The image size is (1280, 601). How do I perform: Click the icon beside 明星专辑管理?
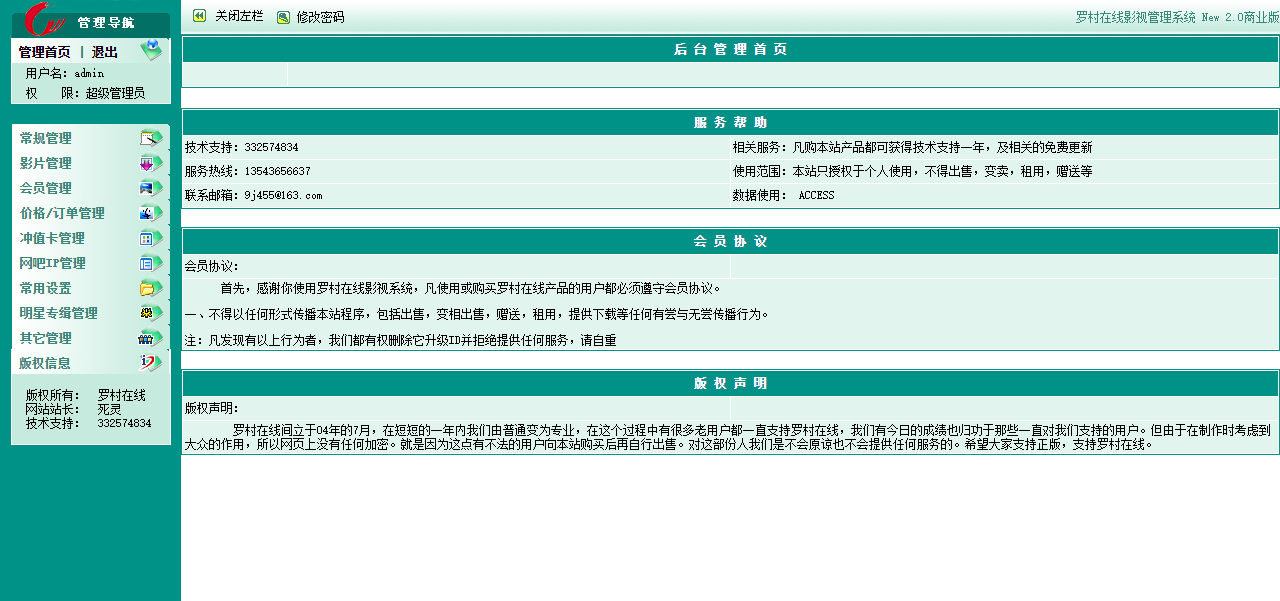click(151, 313)
